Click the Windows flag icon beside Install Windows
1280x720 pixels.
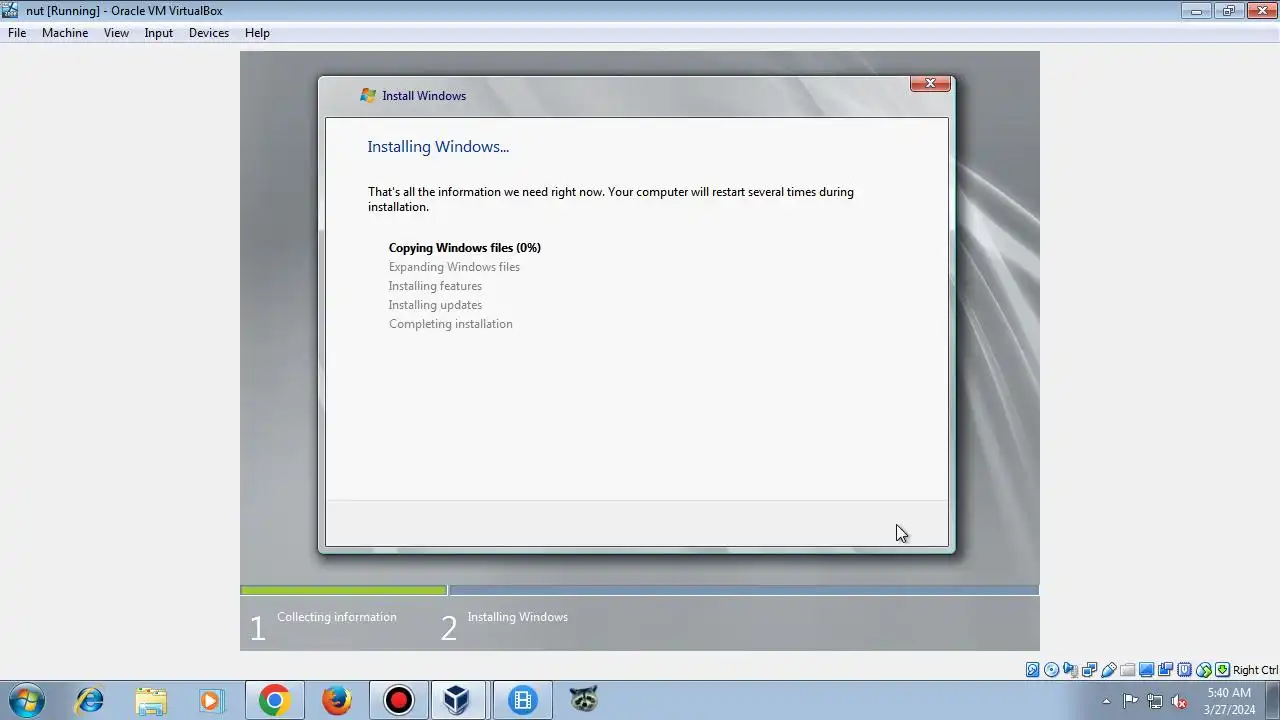(x=368, y=96)
